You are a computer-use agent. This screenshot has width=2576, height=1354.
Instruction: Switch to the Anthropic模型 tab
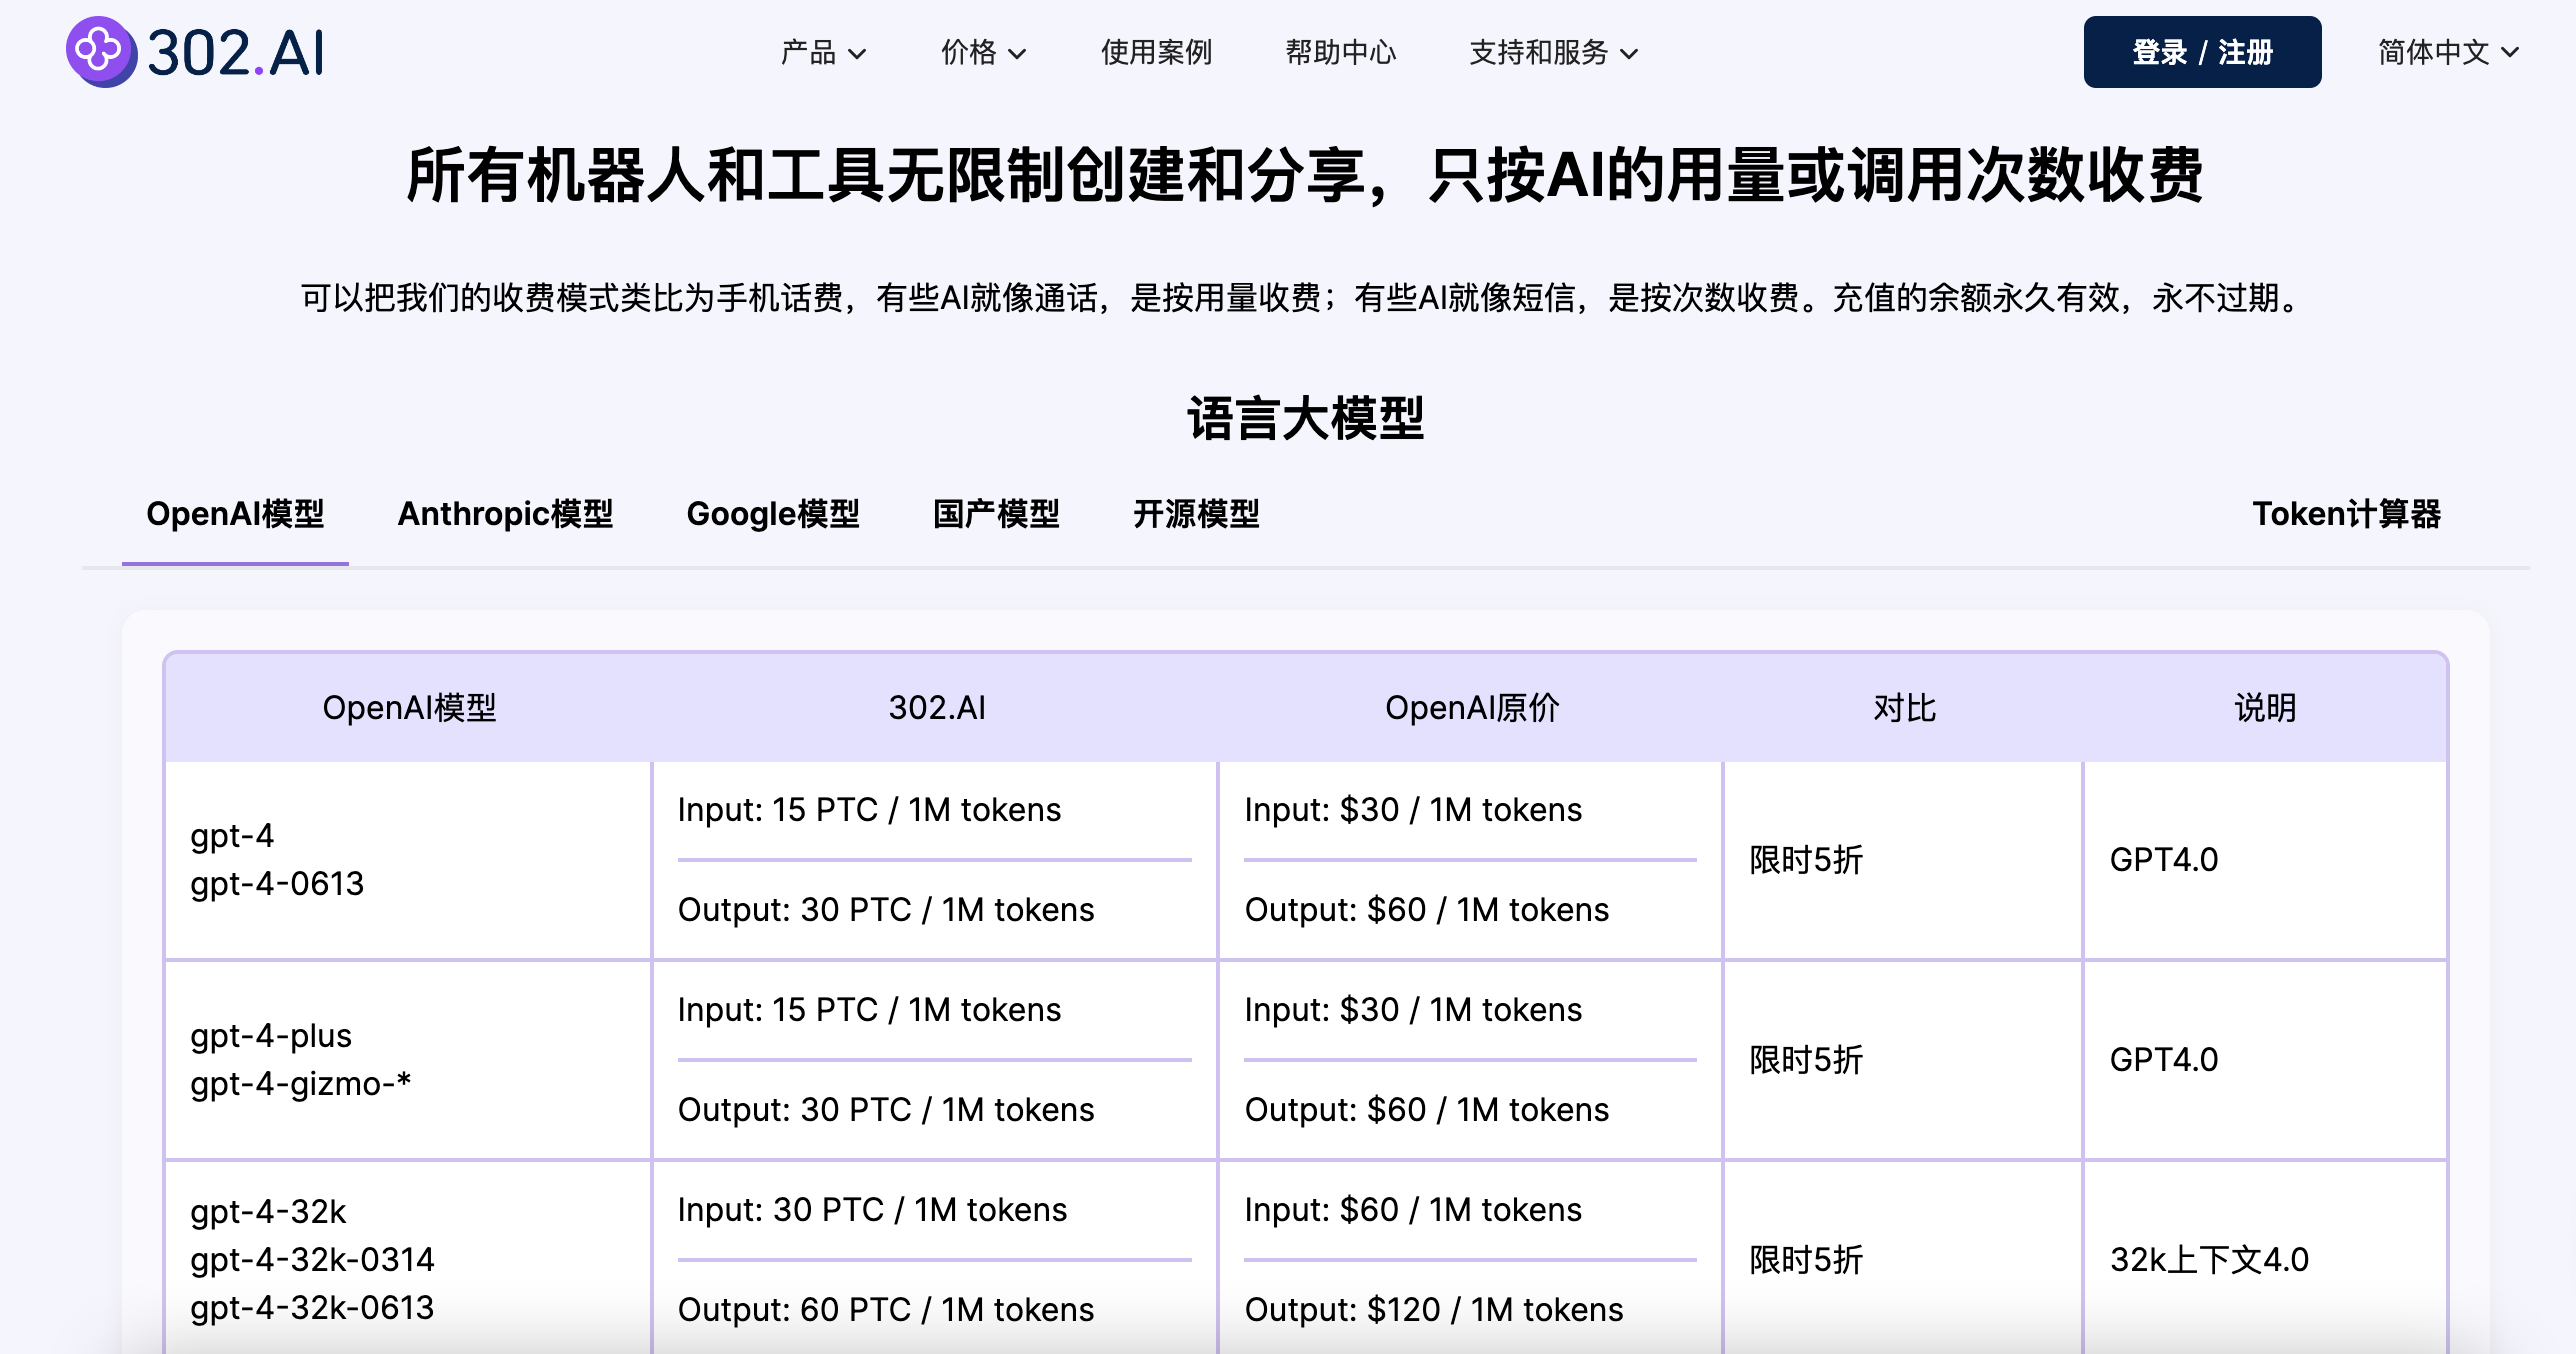click(x=506, y=514)
